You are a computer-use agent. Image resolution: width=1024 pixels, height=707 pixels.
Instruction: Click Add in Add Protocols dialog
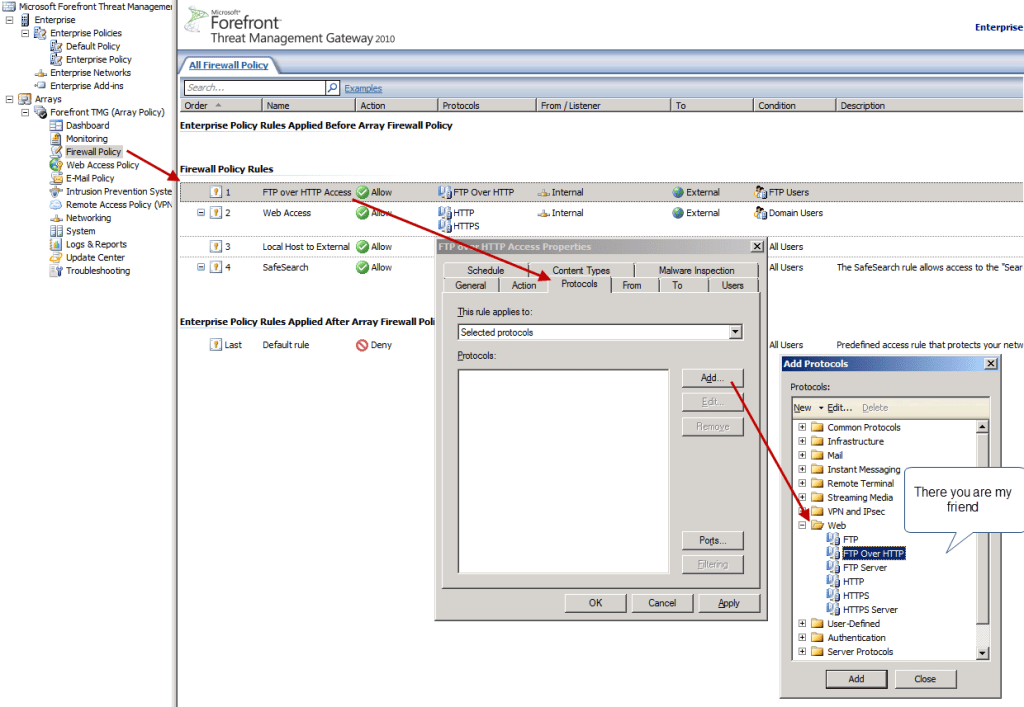[x=856, y=679]
